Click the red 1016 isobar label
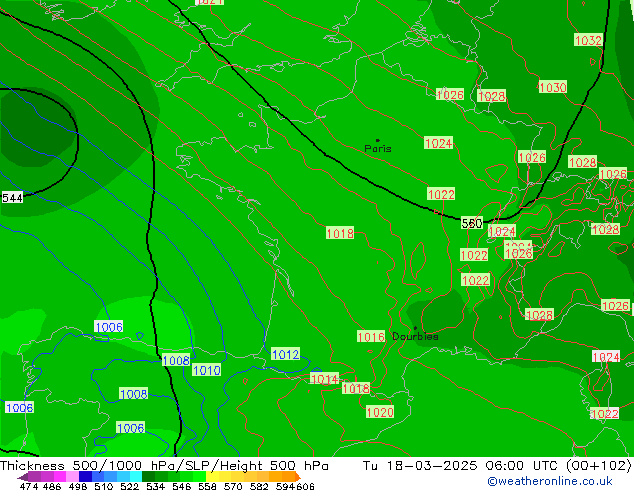The height and width of the screenshot is (490, 634). coord(371,336)
